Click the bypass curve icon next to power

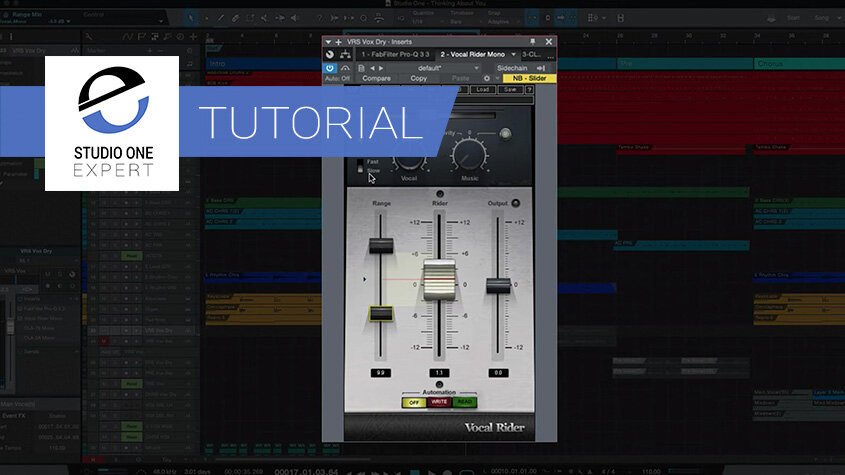pos(345,68)
